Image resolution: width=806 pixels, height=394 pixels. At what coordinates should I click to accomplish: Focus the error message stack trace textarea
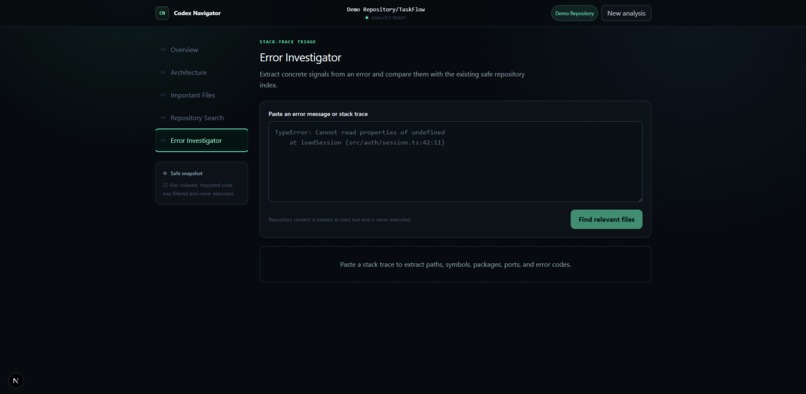[455, 162]
